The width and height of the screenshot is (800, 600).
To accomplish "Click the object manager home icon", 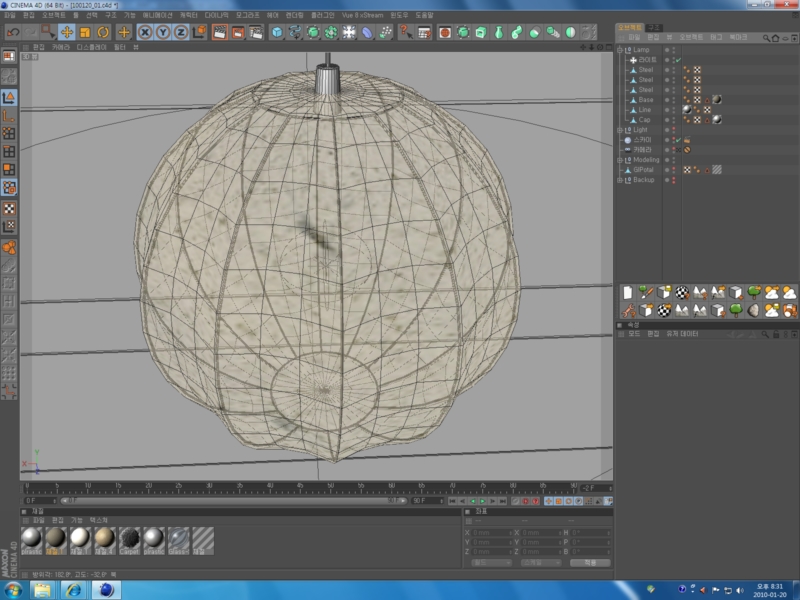I will [x=776, y=38].
